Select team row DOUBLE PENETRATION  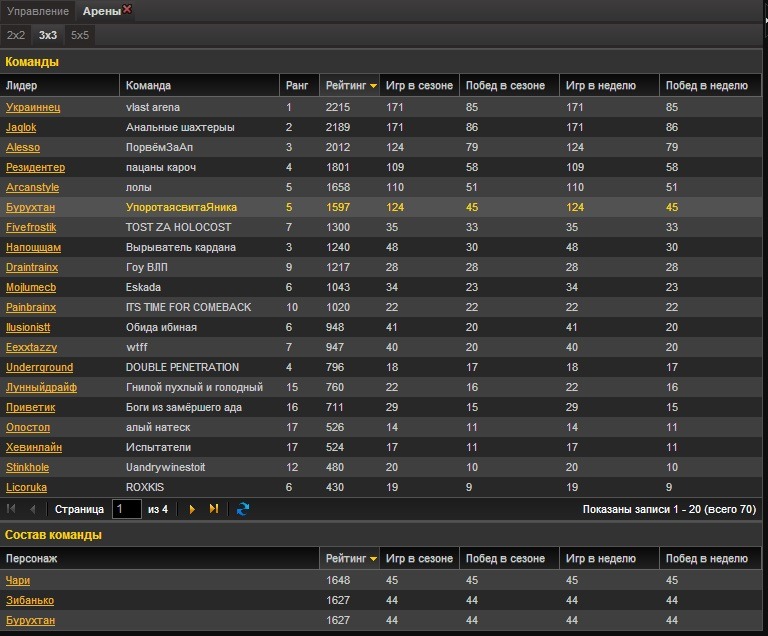click(381, 367)
